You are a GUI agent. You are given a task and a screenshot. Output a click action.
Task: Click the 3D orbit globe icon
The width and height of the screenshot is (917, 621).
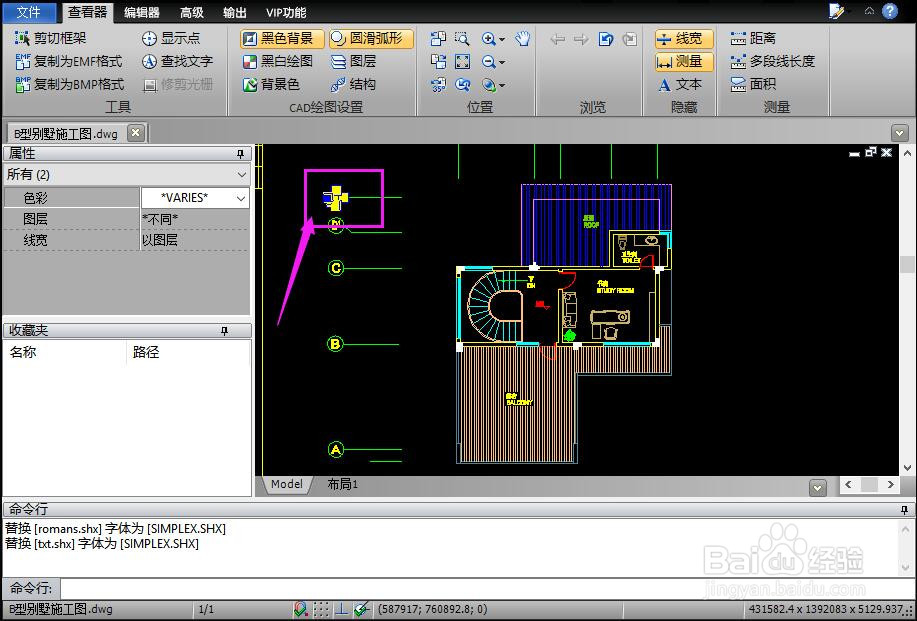(x=488, y=85)
